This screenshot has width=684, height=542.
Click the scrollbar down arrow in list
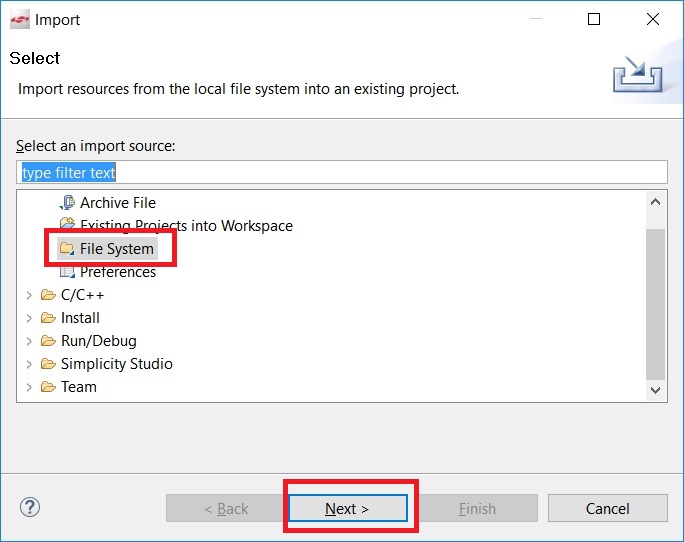[x=655, y=390]
